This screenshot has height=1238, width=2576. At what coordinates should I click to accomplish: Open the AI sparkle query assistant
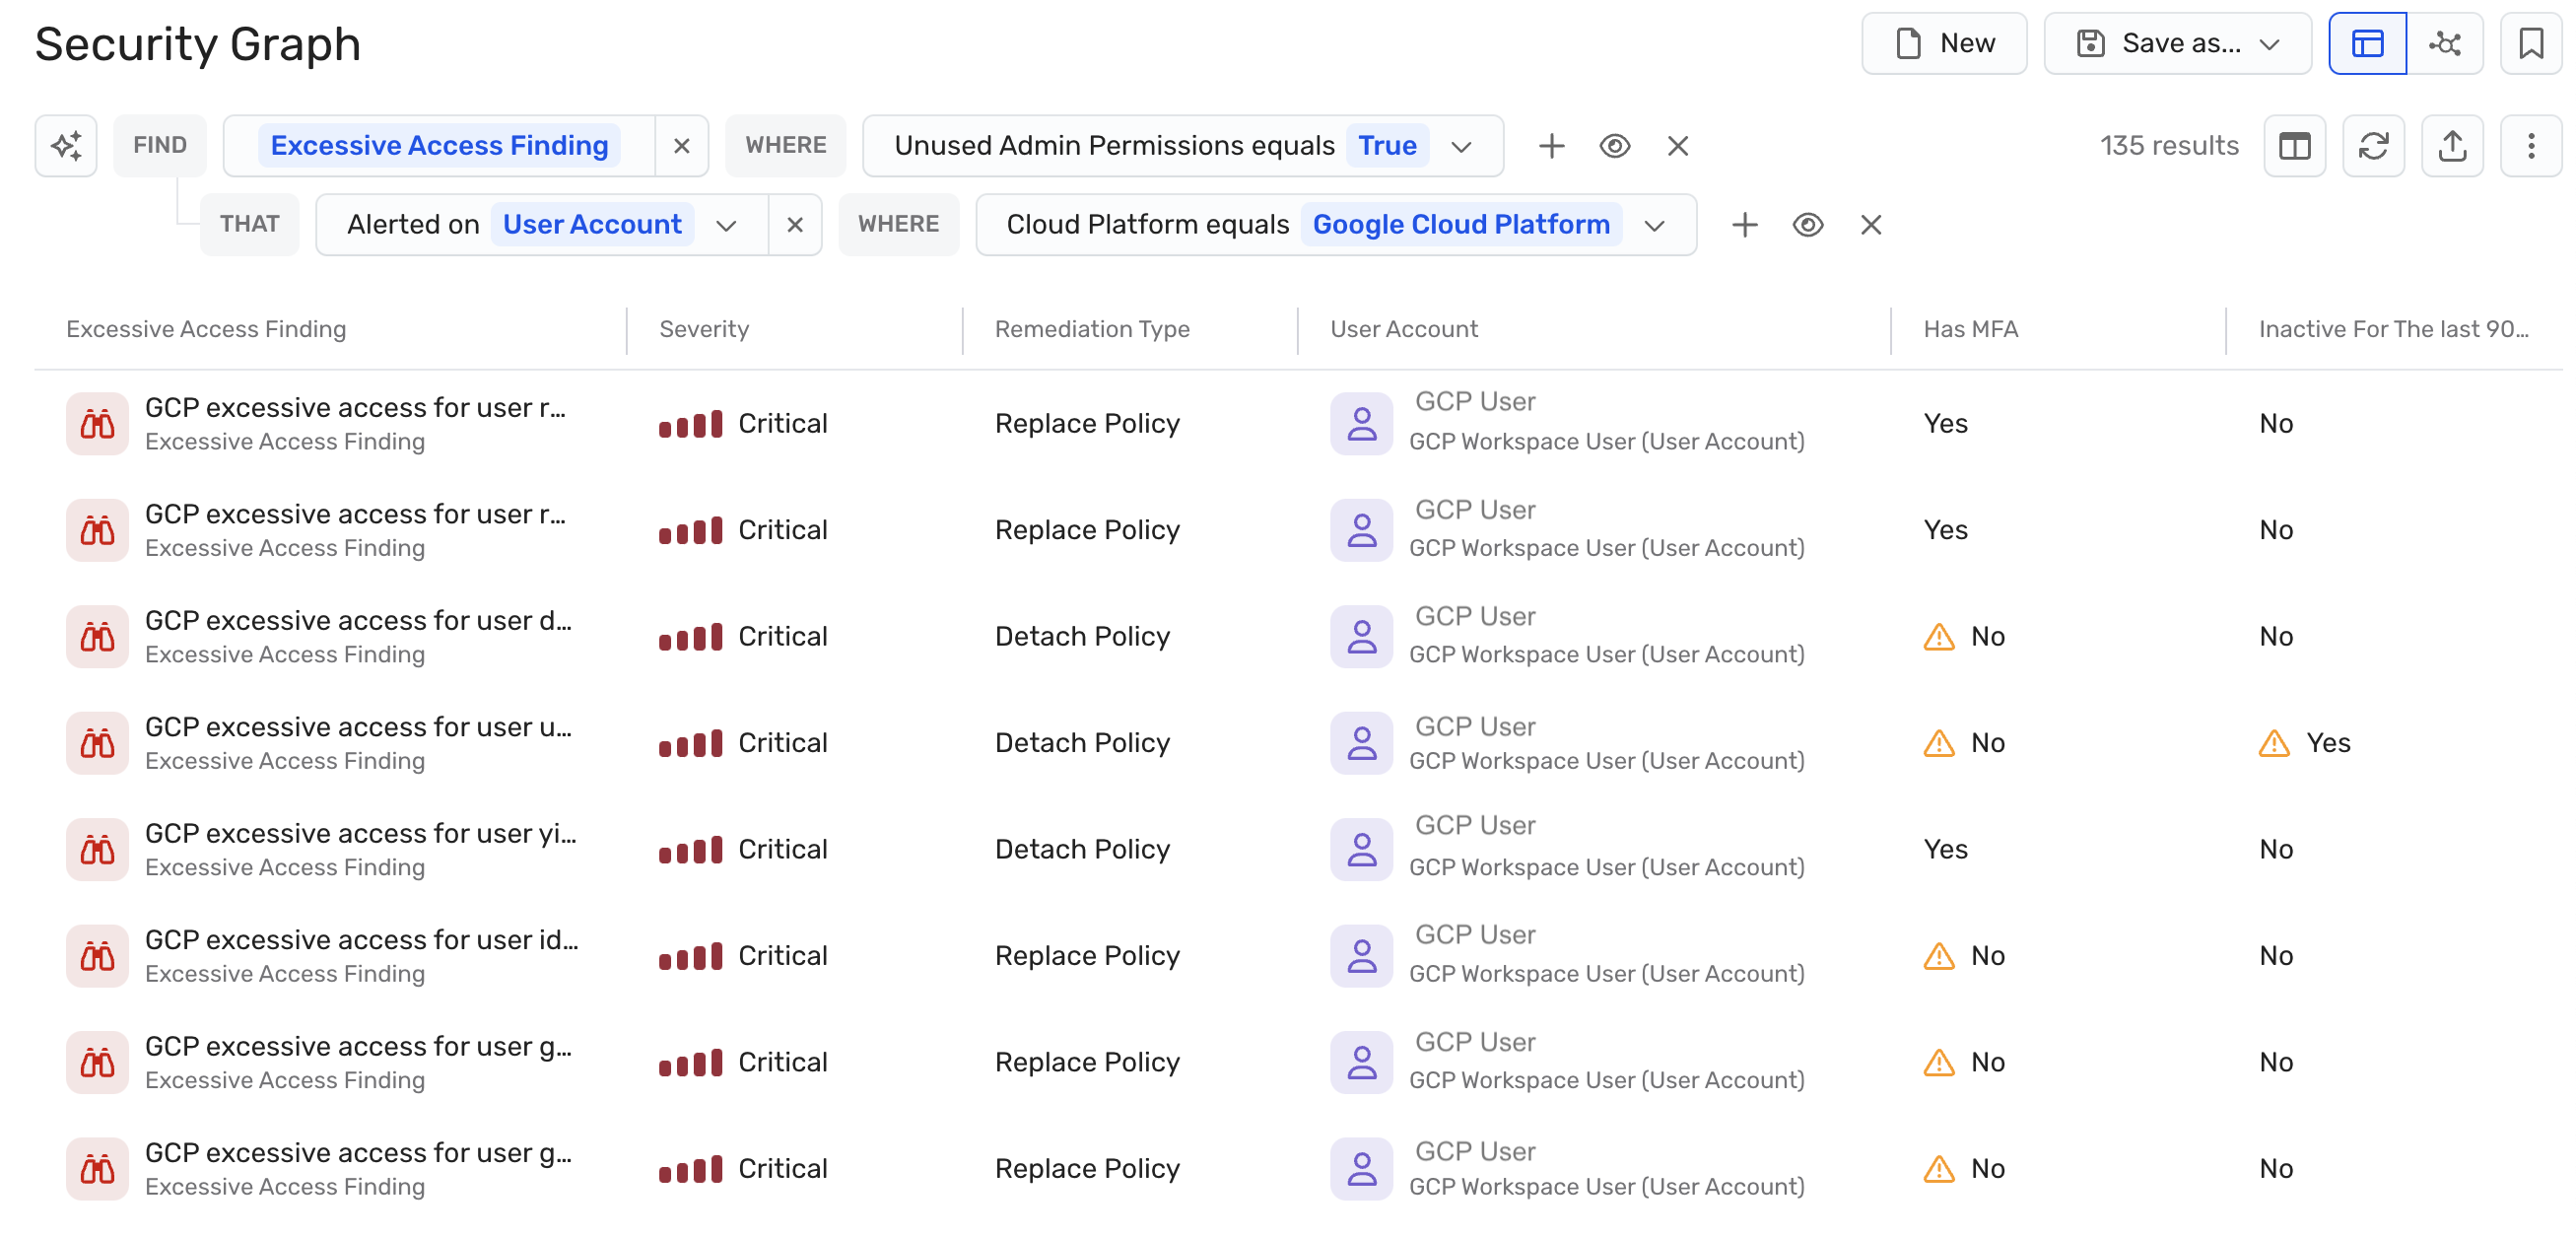click(66, 146)
